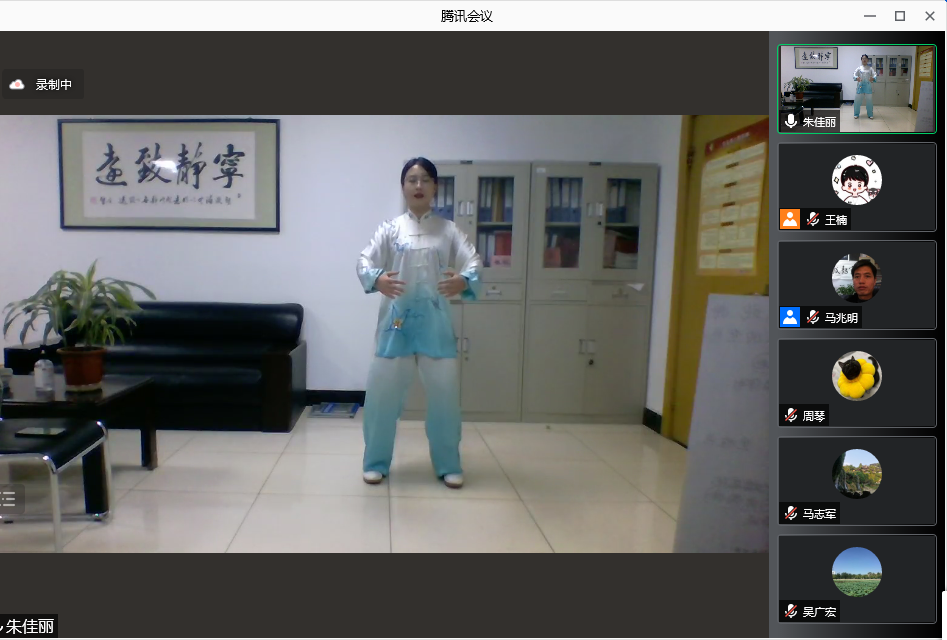Click the cloud recording icon
This screenshot has width=947, height=640.
point(17,85)
